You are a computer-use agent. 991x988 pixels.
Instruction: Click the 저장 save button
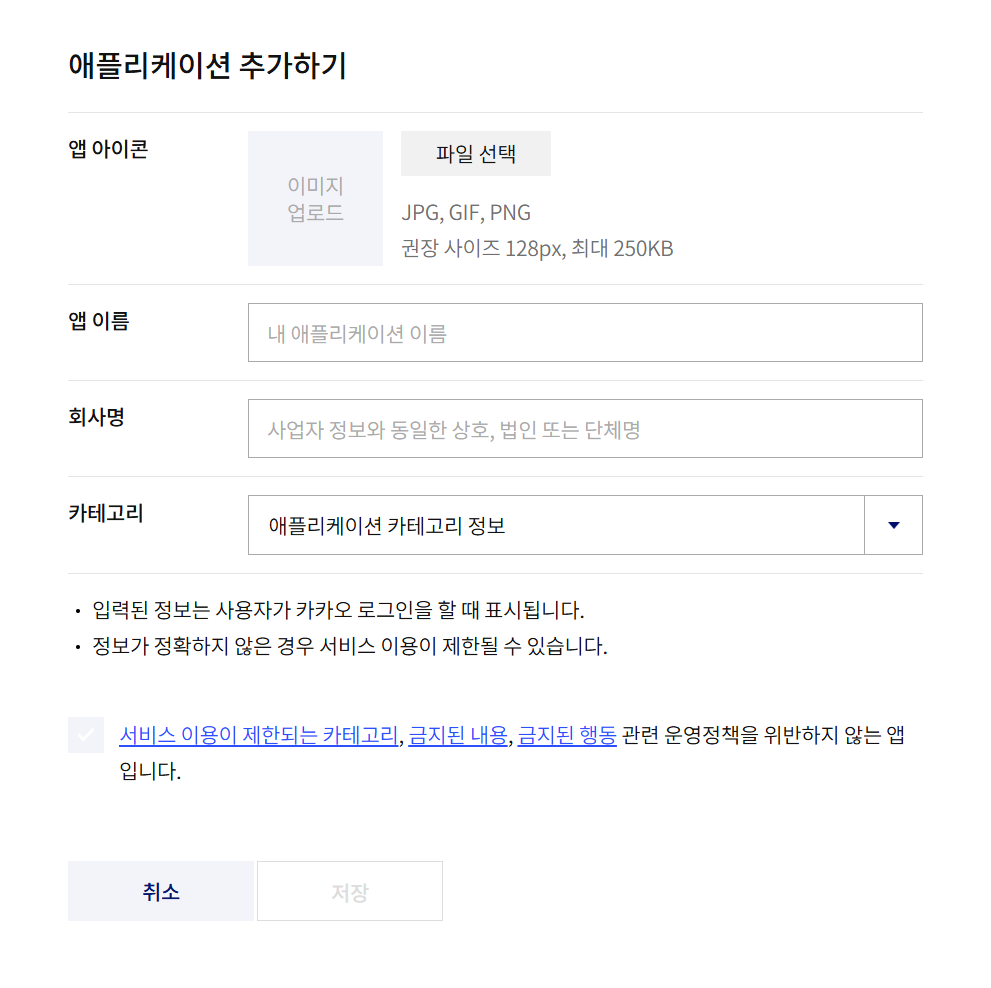pyautogui.click(x=350, y=891)
